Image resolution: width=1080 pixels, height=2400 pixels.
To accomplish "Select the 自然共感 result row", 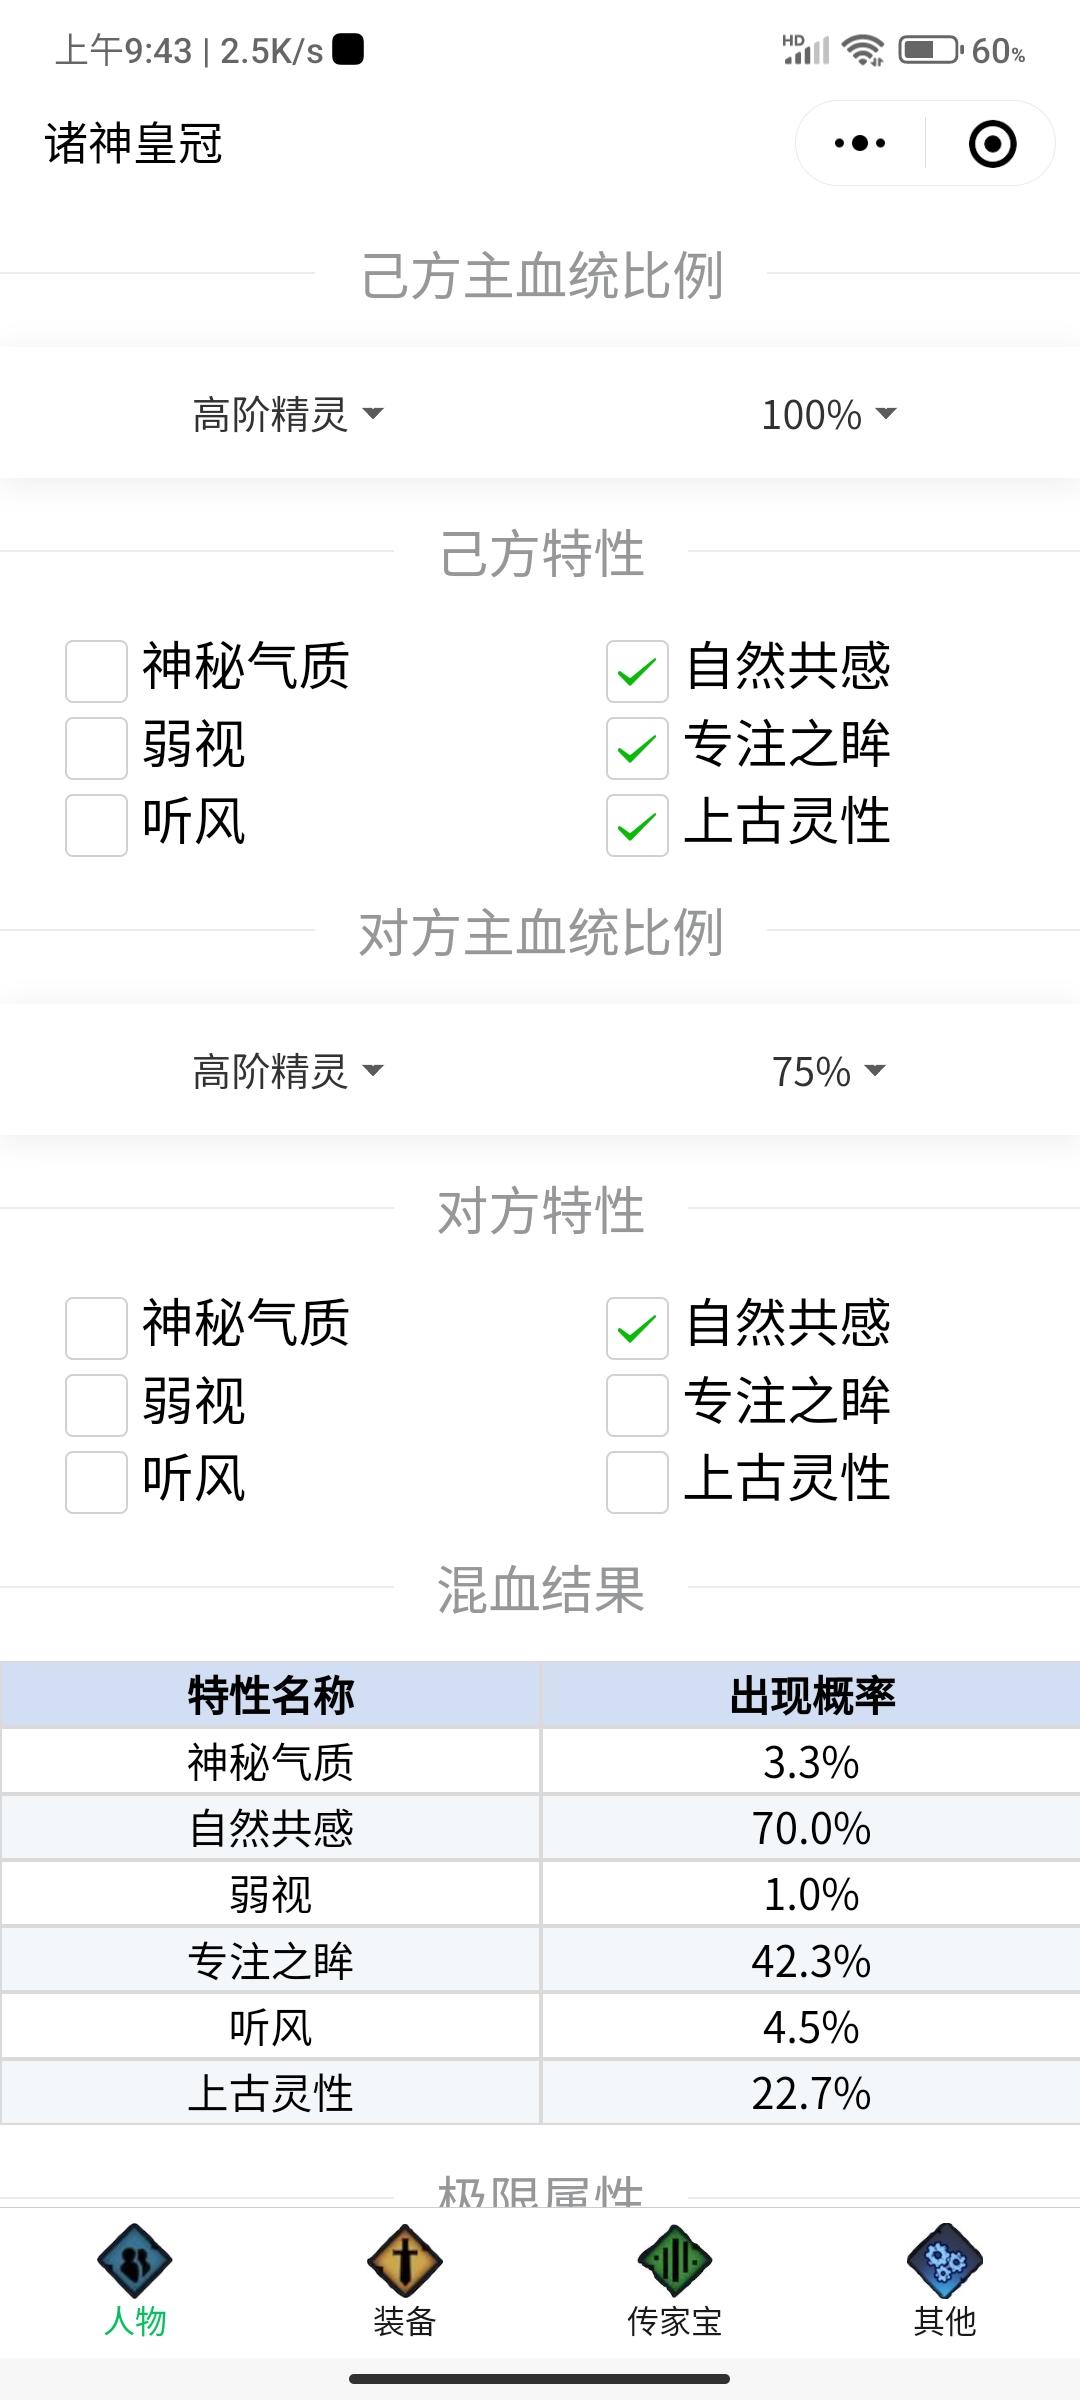I will [x=540, y=1828].
